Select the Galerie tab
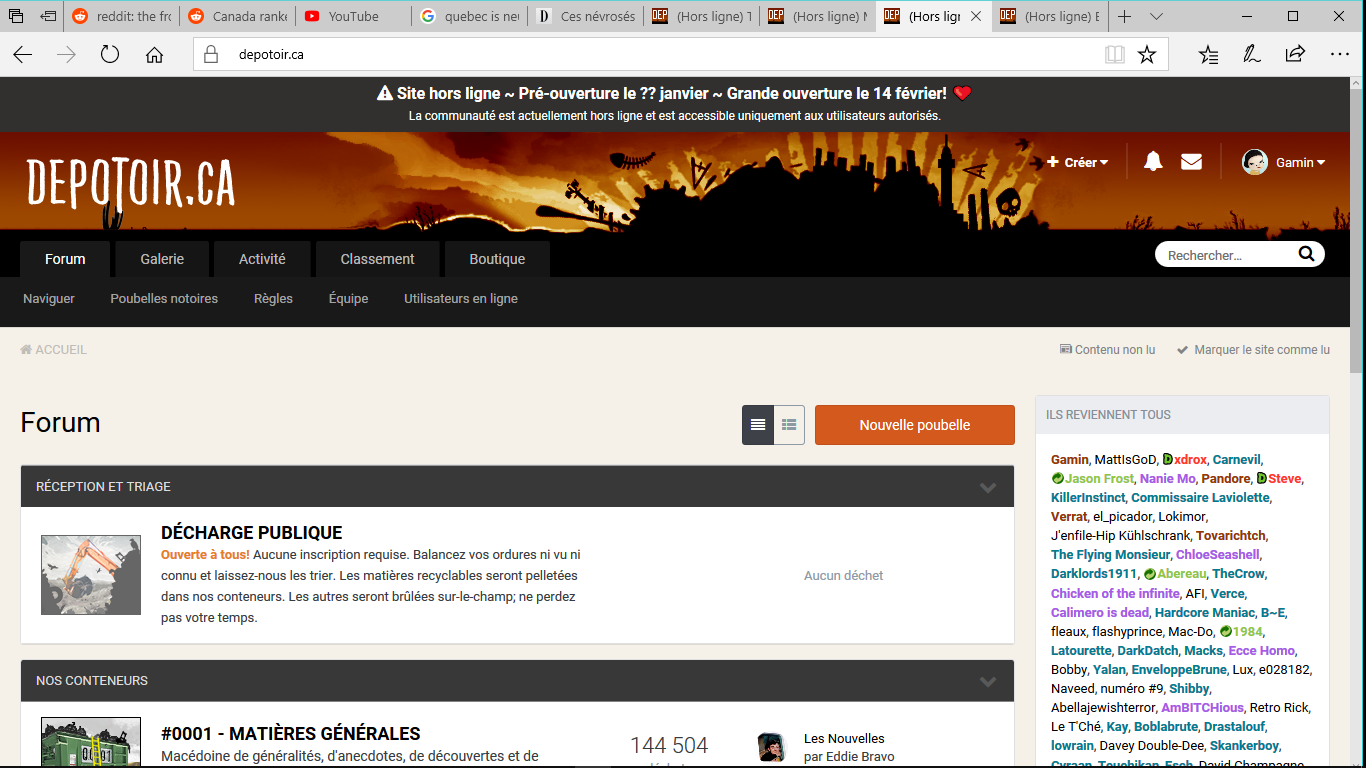1366x768 pixels. click(x=162, y=259)
